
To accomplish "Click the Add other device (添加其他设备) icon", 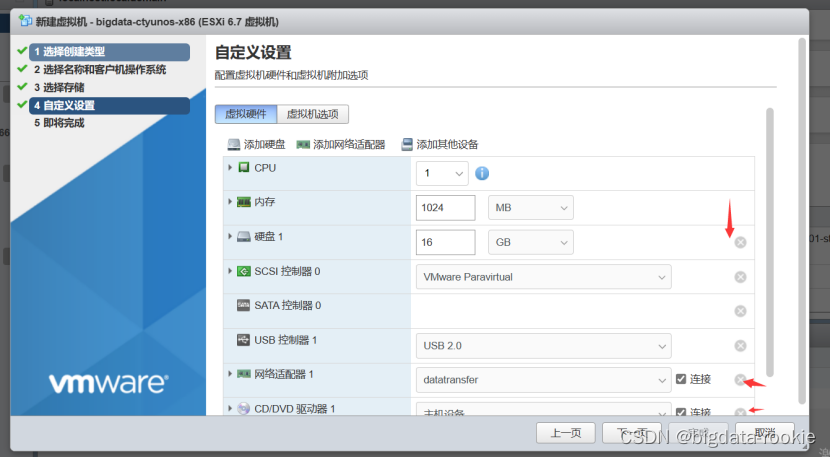I will (407, 144).
